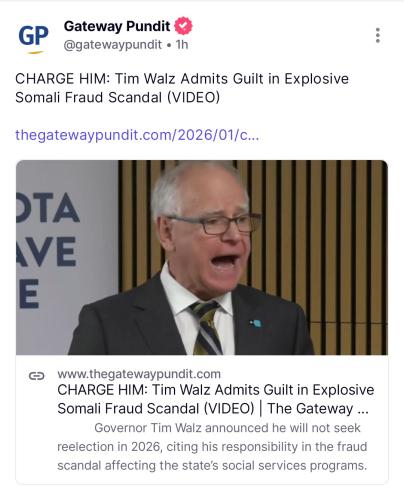Screen dimensions: 404x500
Task: Visit the @gatewaypundit handle
Action: 113,45
